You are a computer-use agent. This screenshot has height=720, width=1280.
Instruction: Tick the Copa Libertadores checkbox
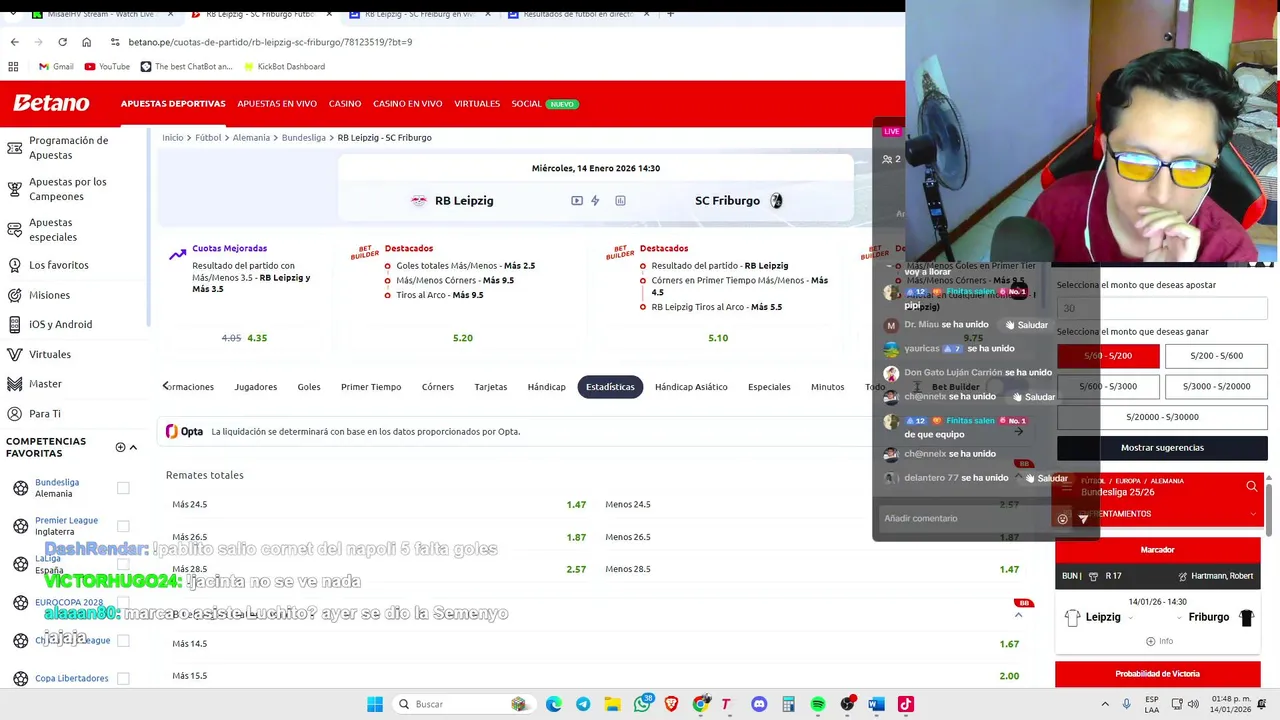[x=123, y=678]
